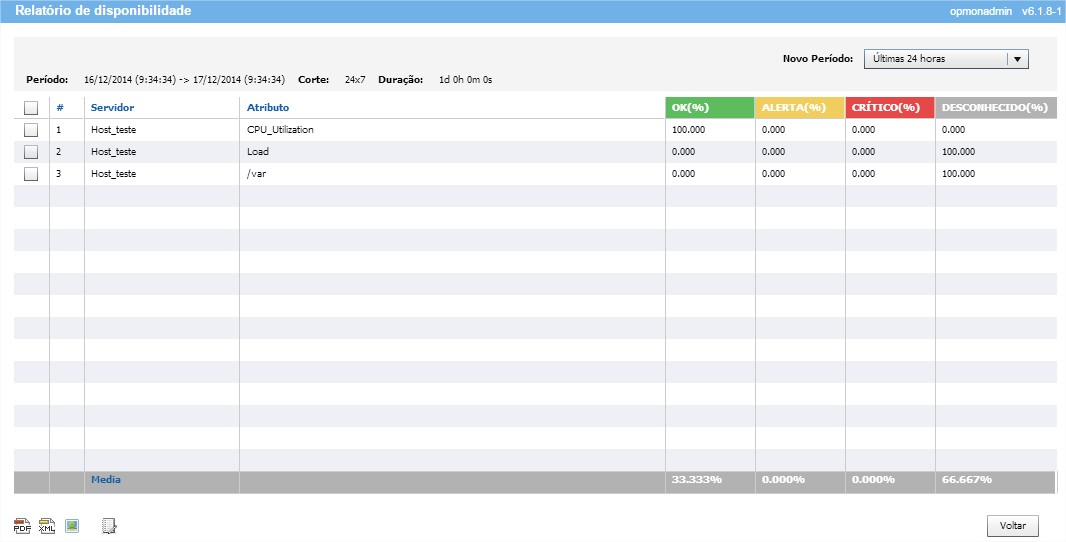1066x542 pixels.
Task: Check the box for CPU_Utilization row
Action: click(x=31, y=130)
